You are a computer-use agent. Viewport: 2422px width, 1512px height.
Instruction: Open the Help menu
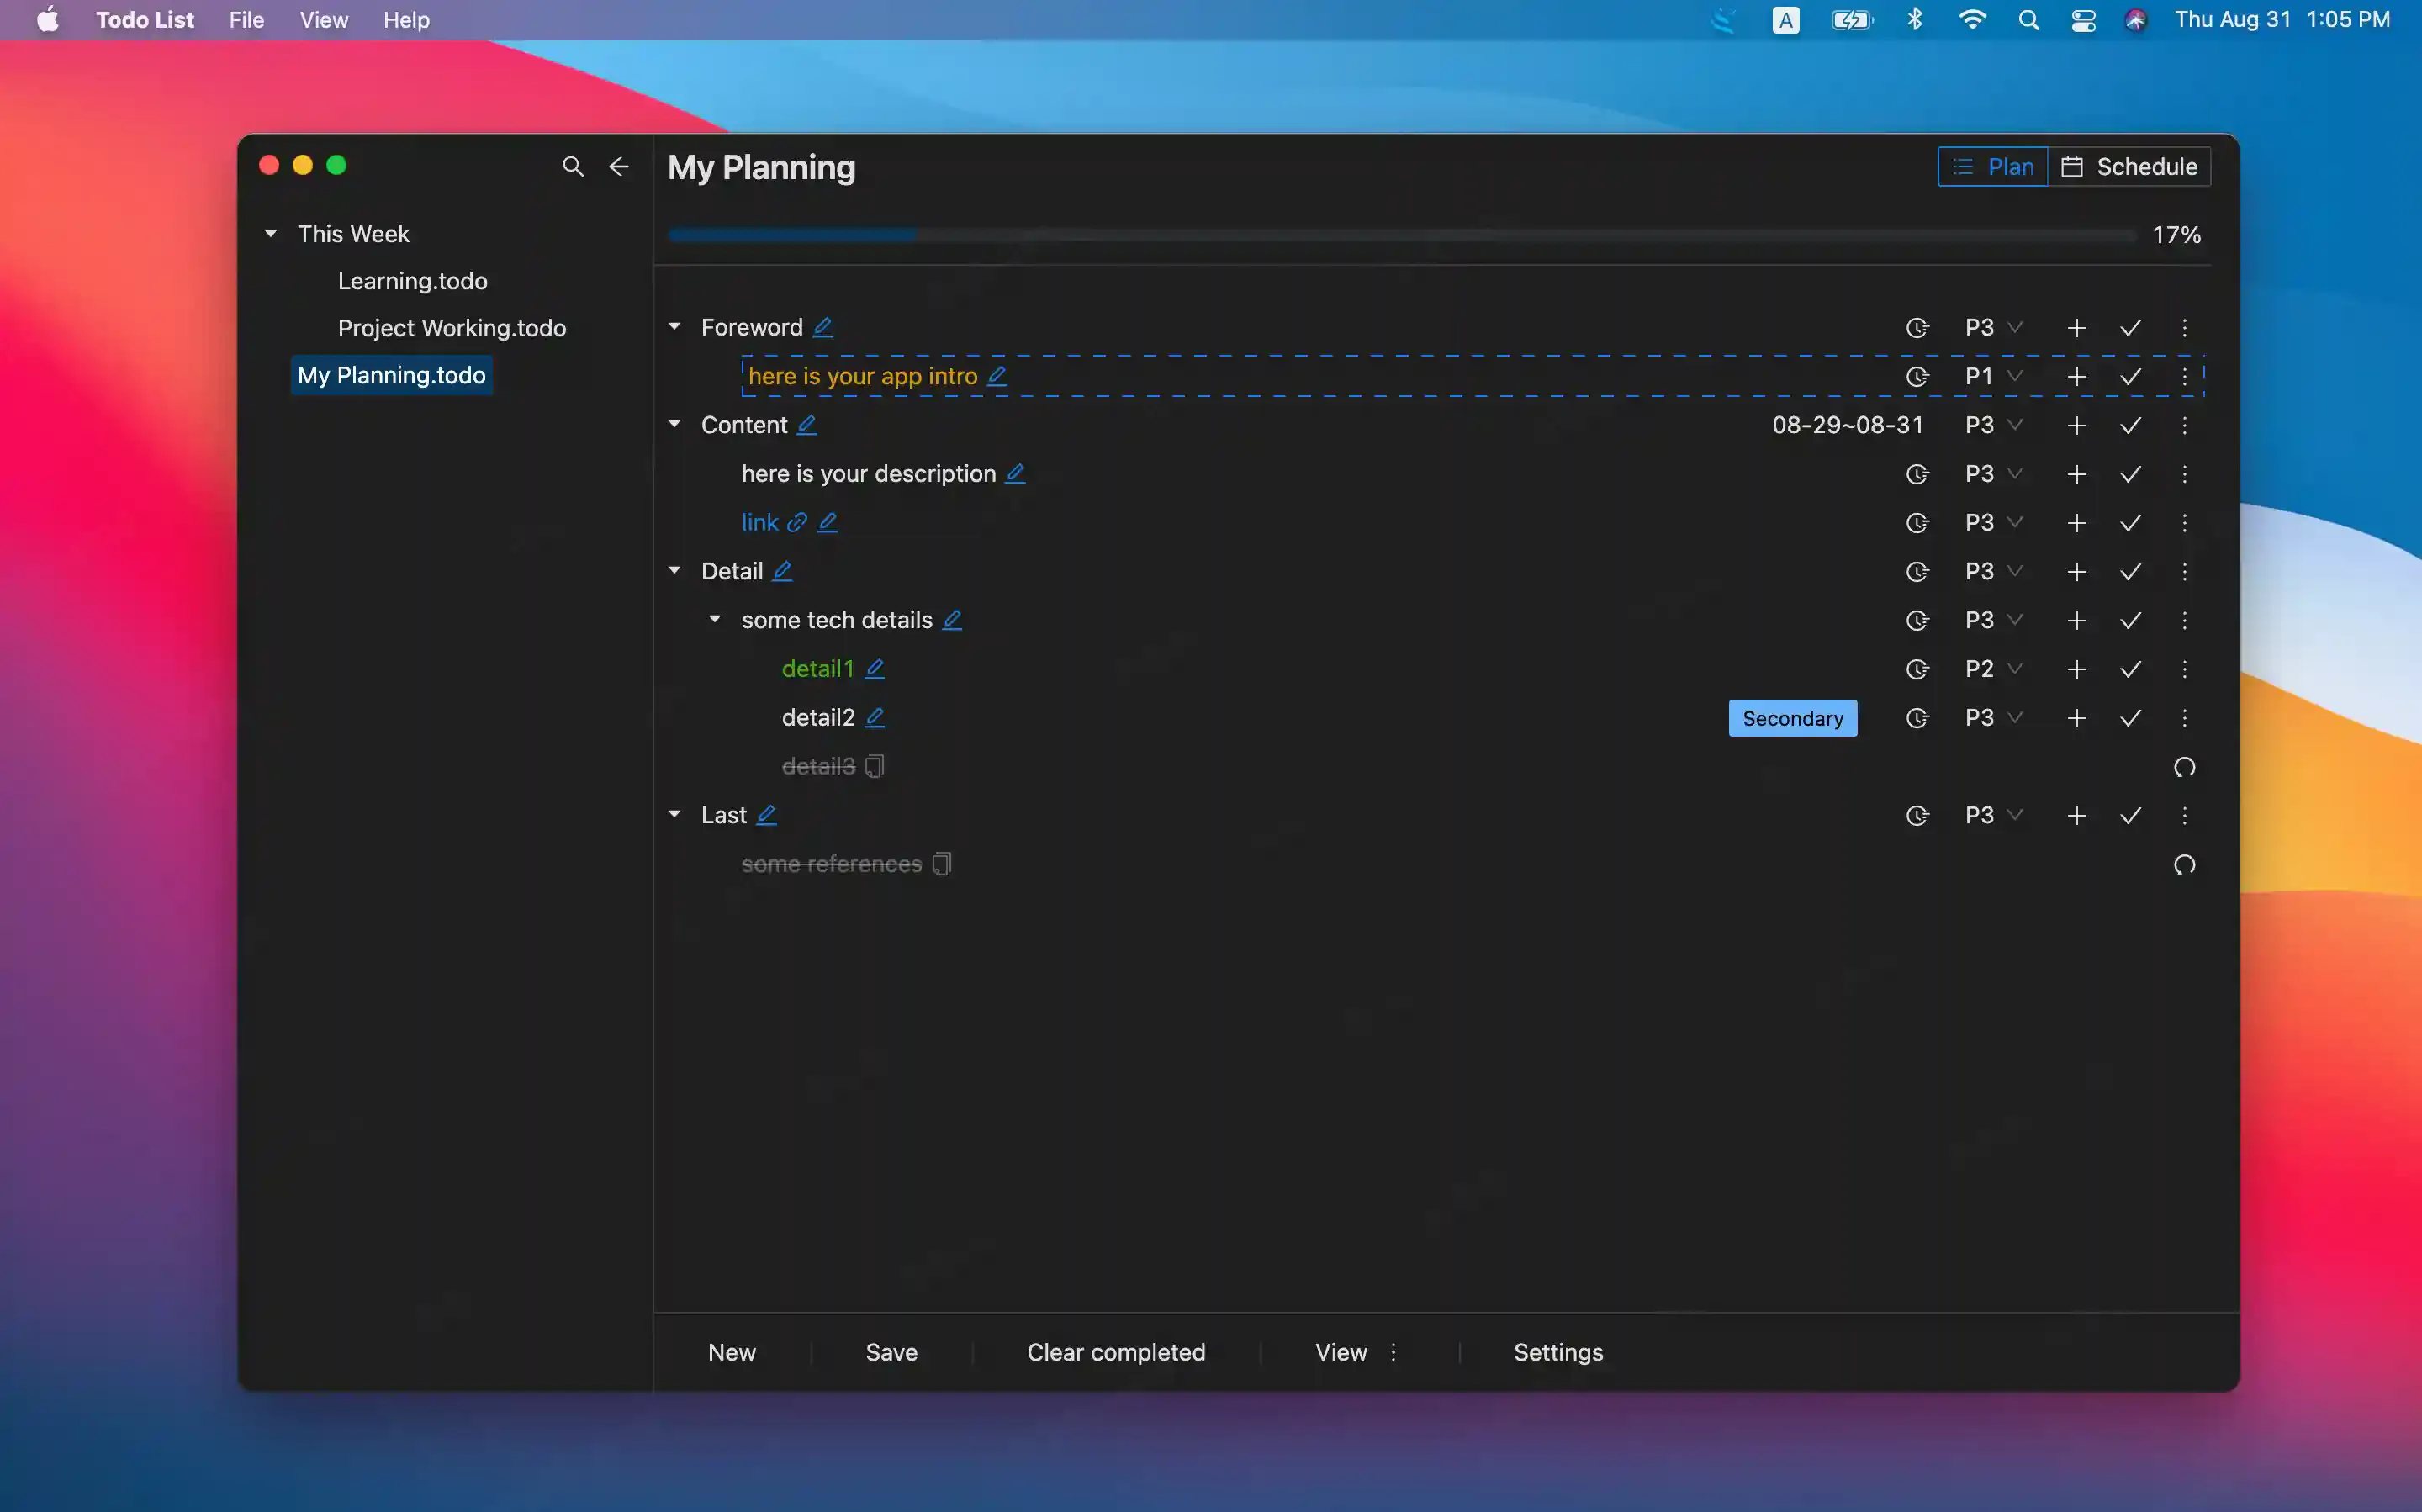tap(406, 20)
